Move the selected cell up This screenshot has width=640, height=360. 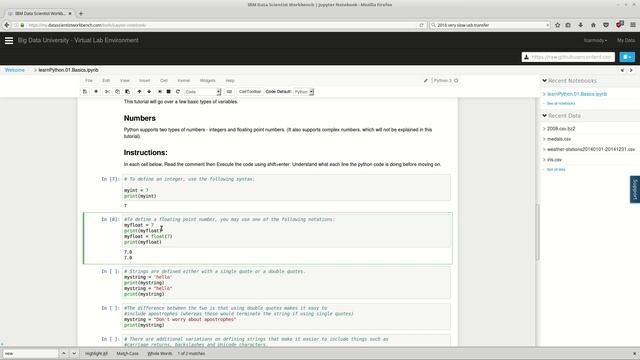(x=139, y=92)
